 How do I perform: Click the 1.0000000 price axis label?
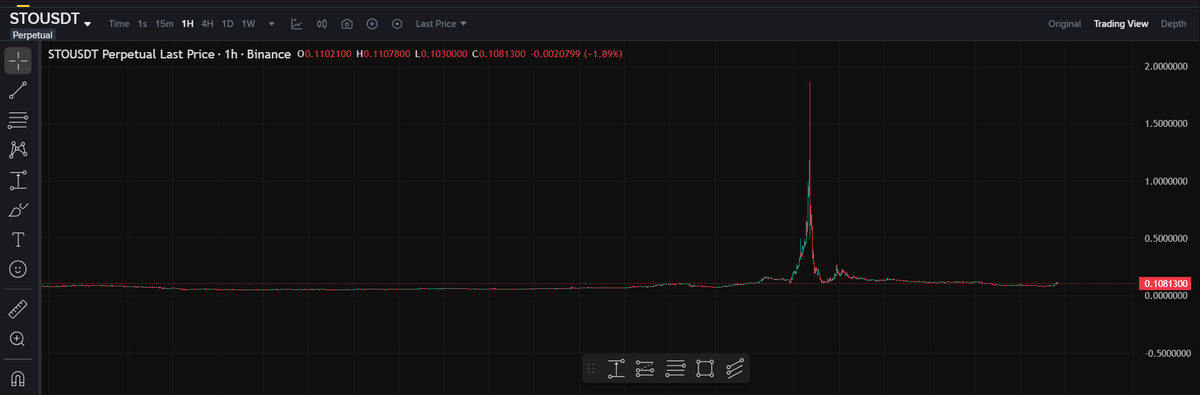1166,181
